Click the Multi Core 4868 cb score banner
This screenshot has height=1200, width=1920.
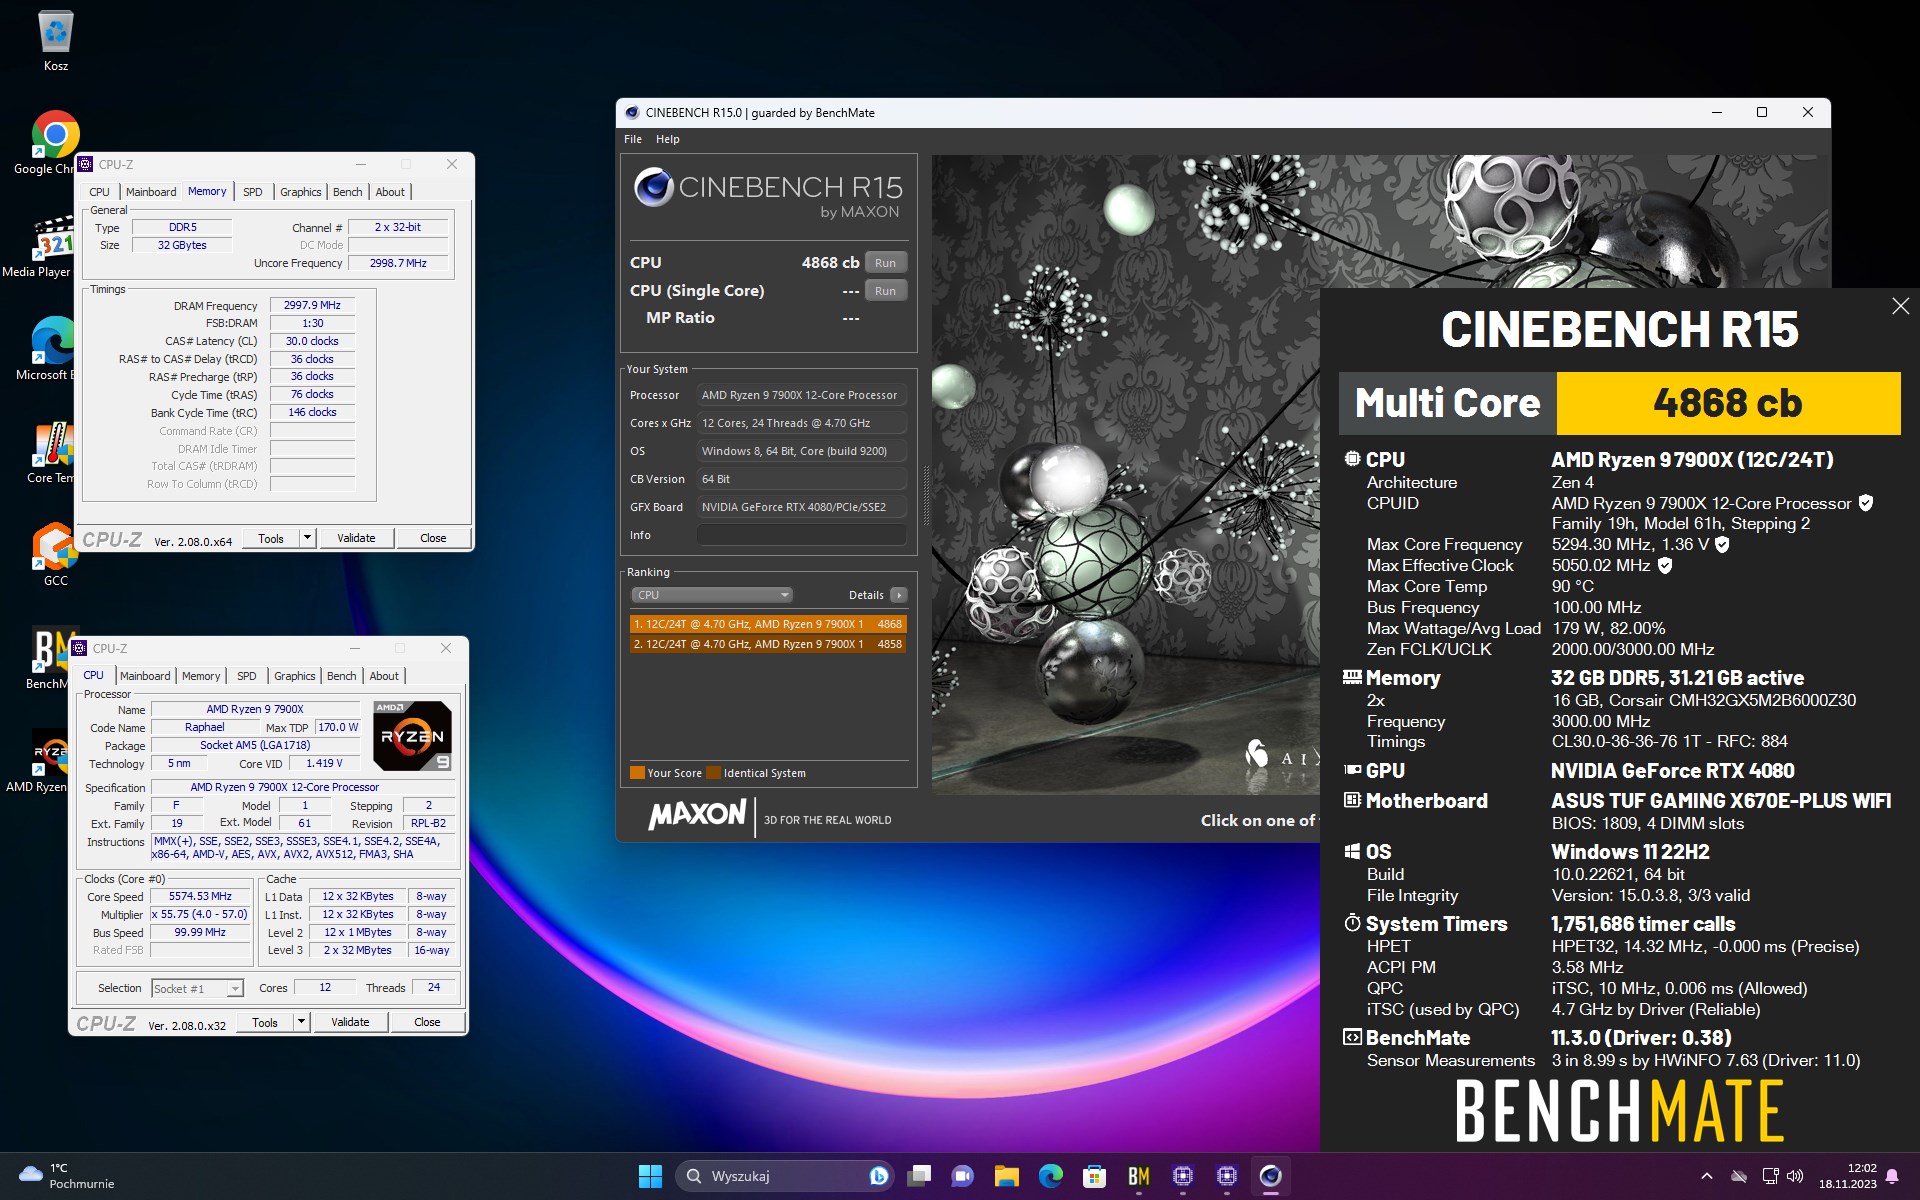tap(1619, 403)
